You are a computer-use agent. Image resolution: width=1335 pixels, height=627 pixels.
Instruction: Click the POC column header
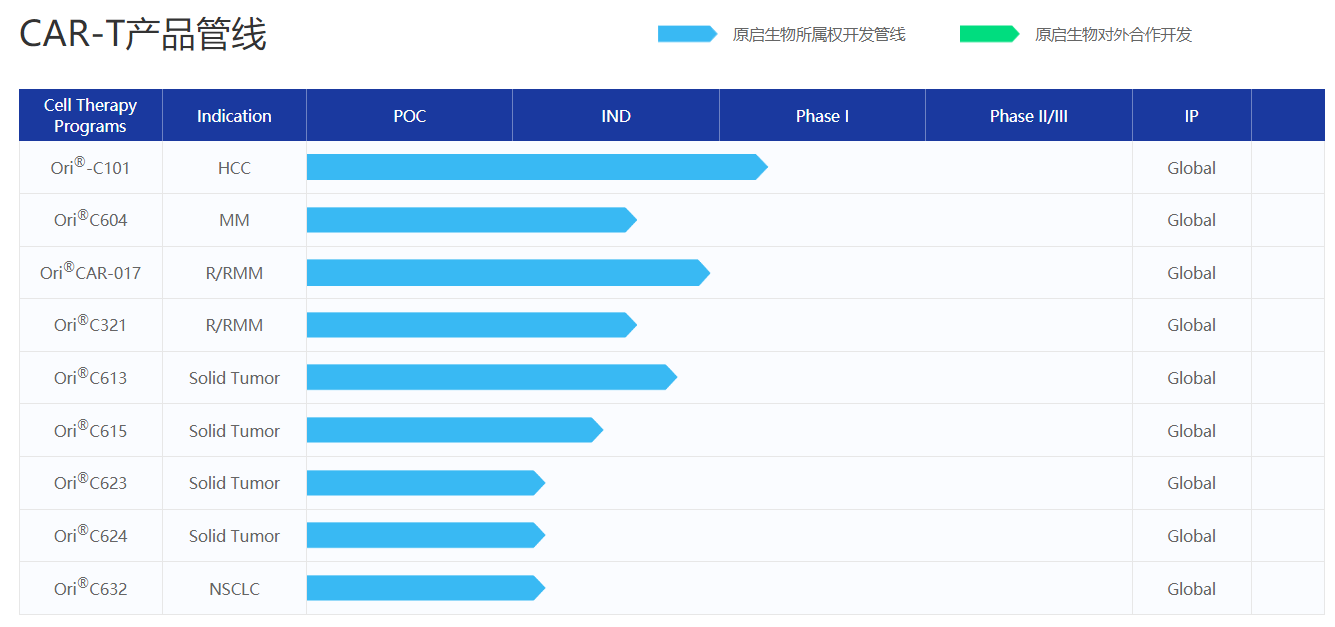click(x=409, y=116)
